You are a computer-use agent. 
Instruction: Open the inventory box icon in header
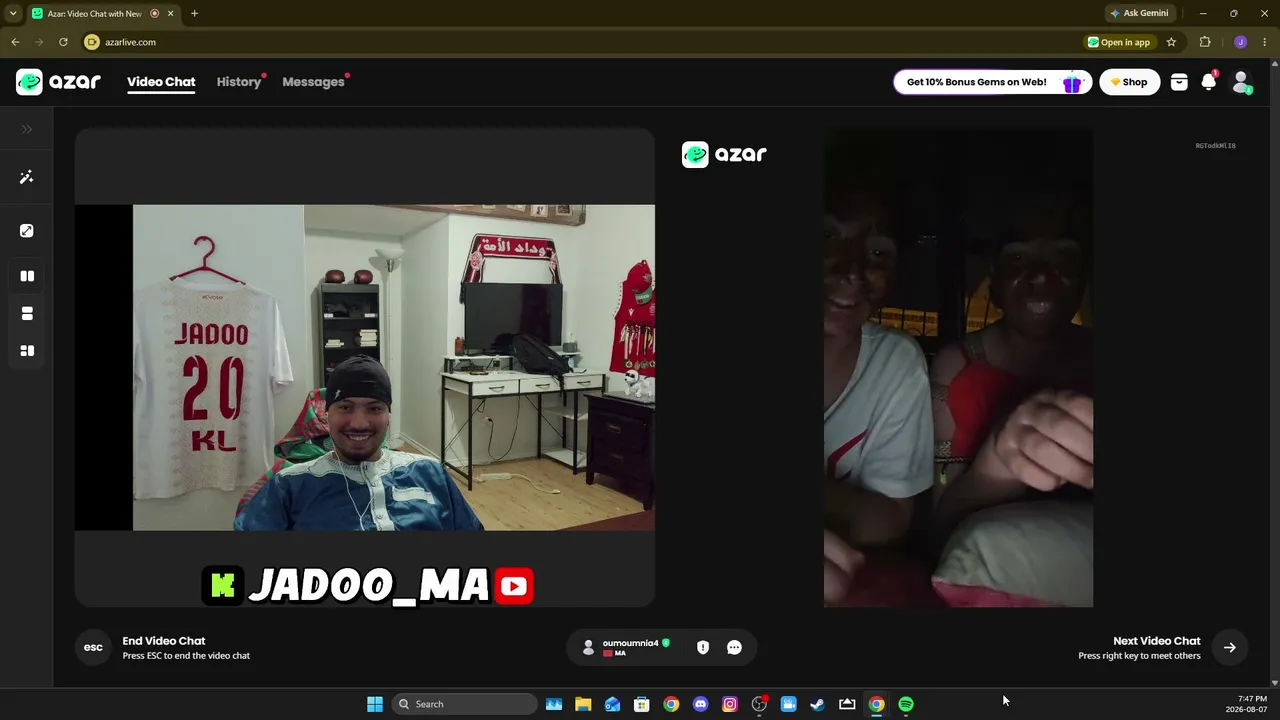[x=1179, y=82]
